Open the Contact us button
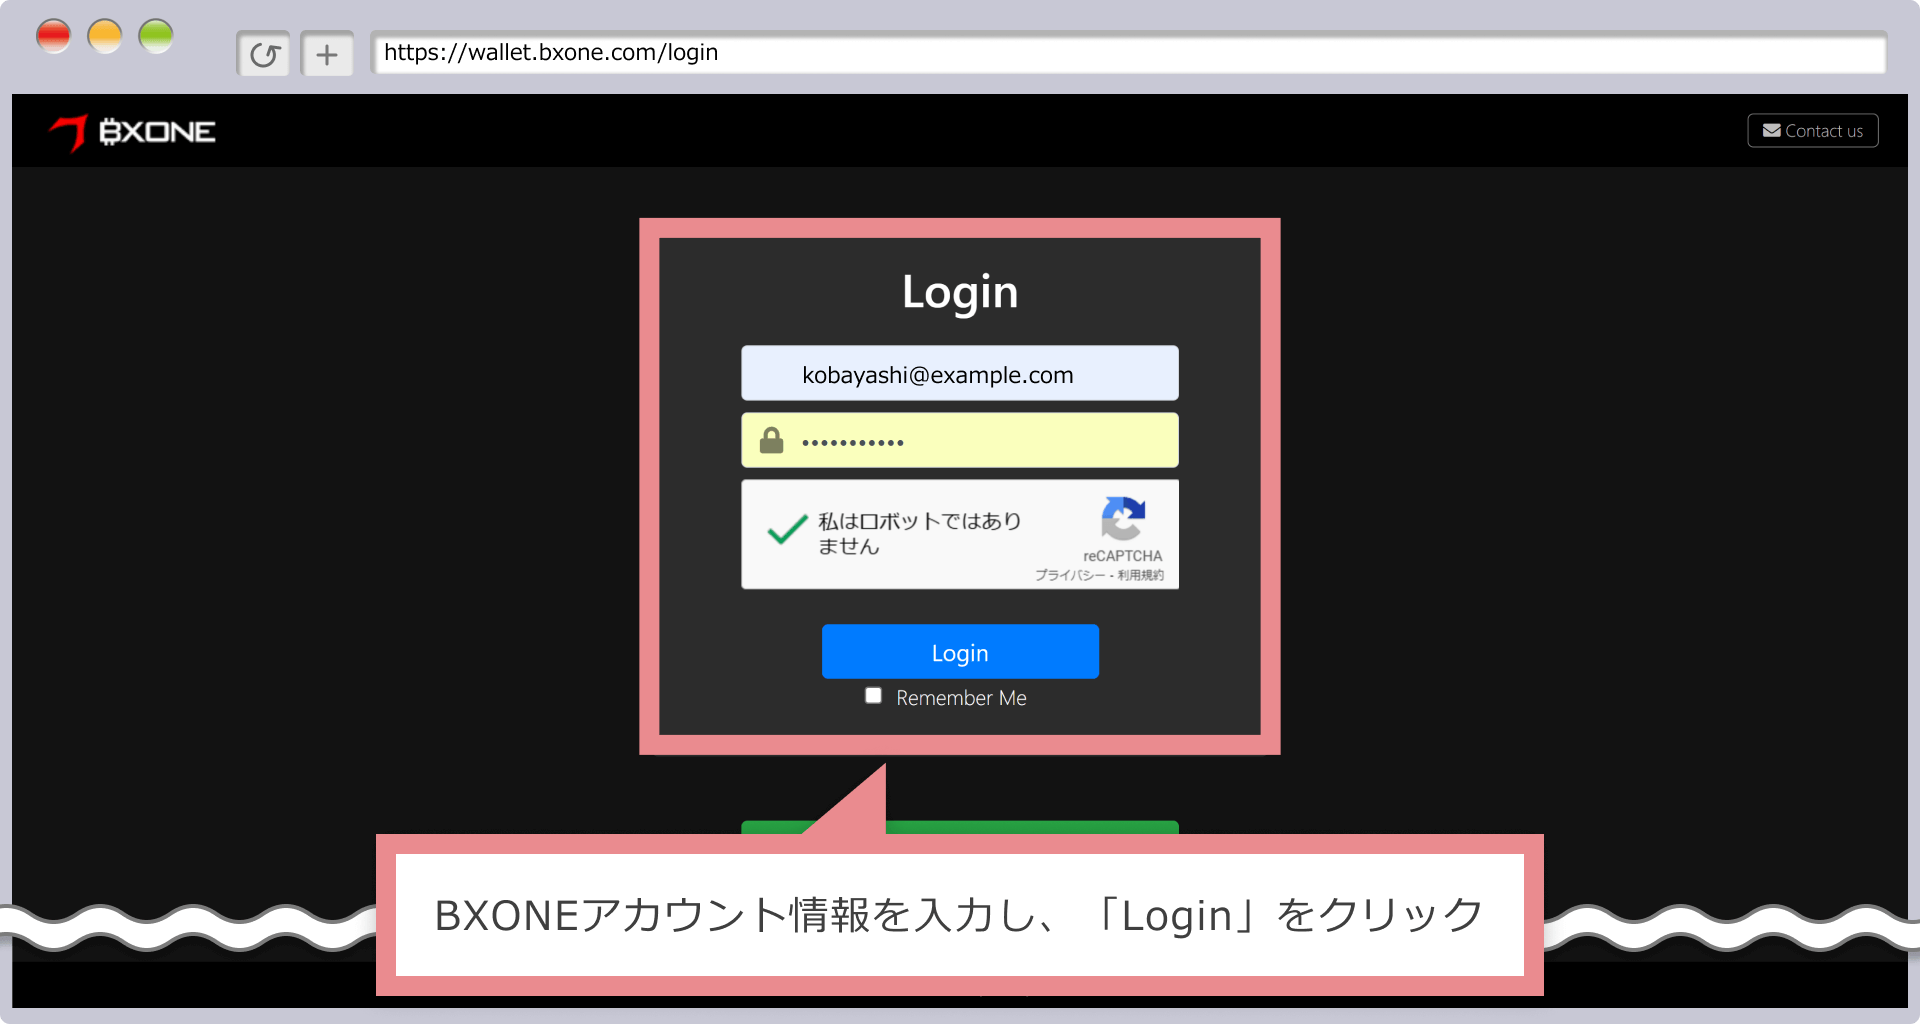1920x1024 pixels. 1812,131
